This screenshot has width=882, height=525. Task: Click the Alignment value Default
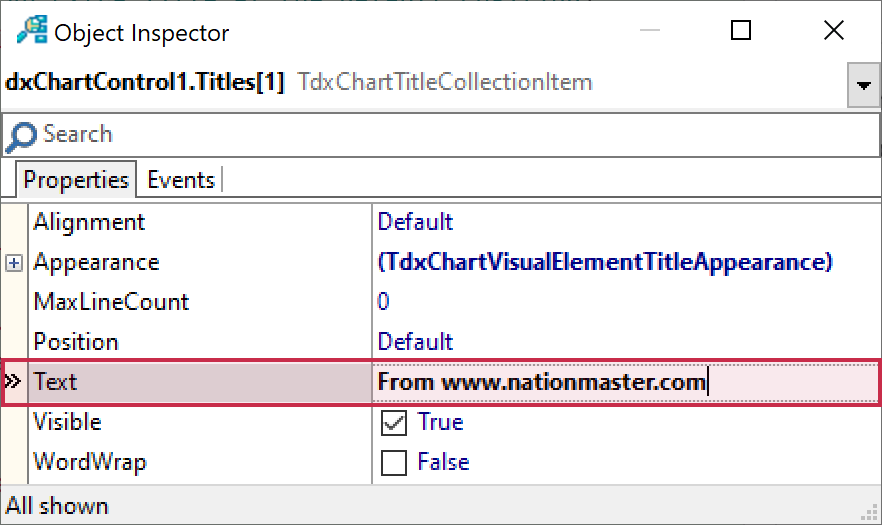pyautogui.click(x=415, y=222)
